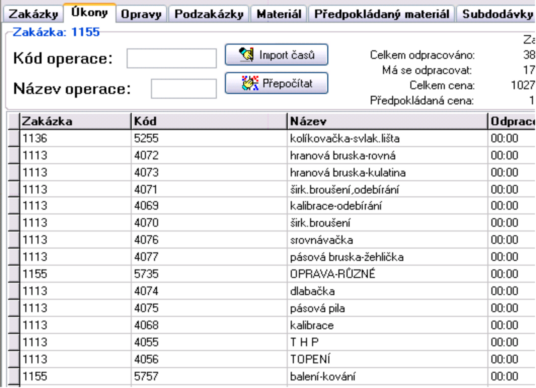The height and width of the screenshot is (388, 536).
Task: Click the 00:00 cell in TOPENÍ row
Action: pyautogui.click(x=512, y=359)
